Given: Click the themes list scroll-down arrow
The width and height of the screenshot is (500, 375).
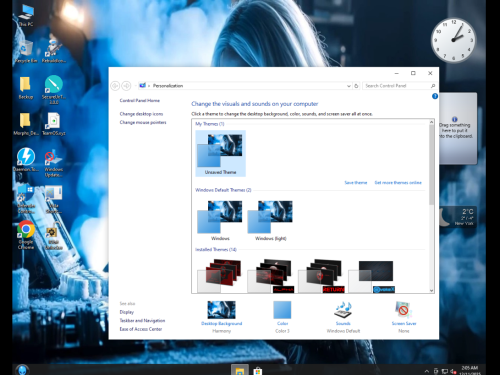Looking at the screenshot, I should [431, 290].
